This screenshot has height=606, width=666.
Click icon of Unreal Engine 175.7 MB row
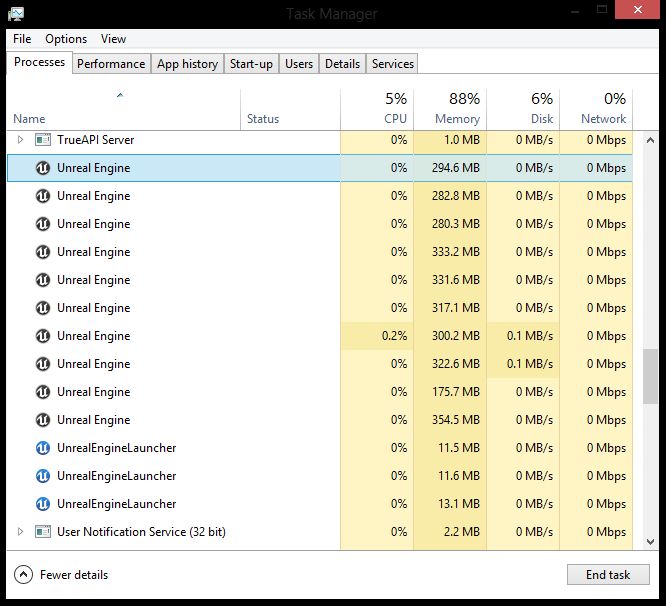pyautogui.click(x=43, y=392)
